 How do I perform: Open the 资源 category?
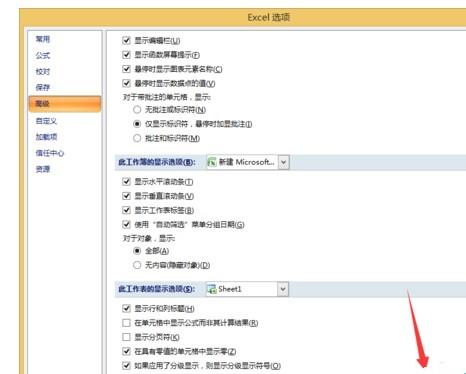point(43,169)
